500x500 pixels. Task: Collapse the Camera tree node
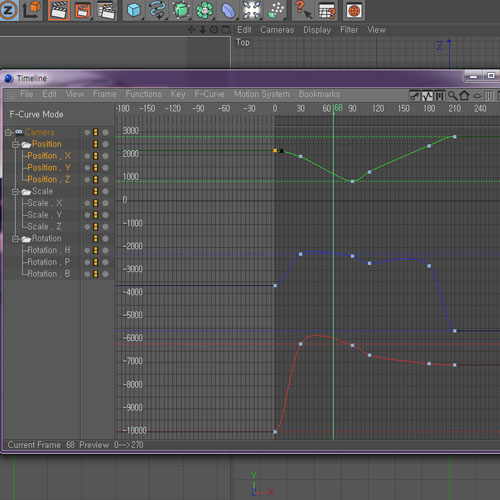tap(8, 132)
